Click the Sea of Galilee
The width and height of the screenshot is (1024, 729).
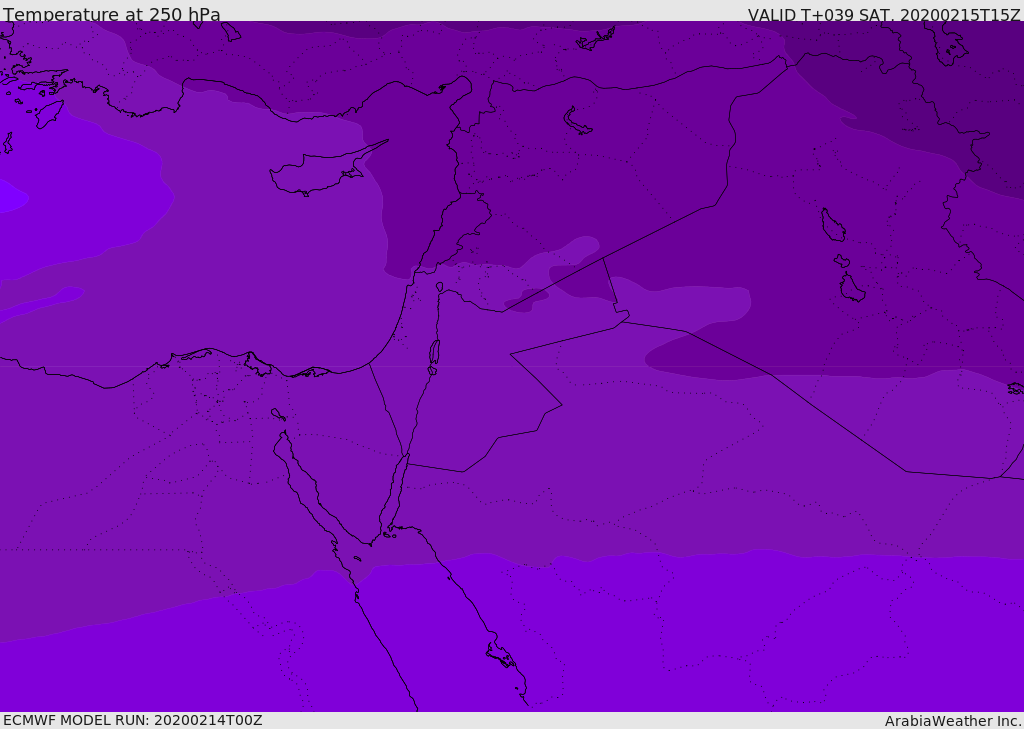[439, 287]
